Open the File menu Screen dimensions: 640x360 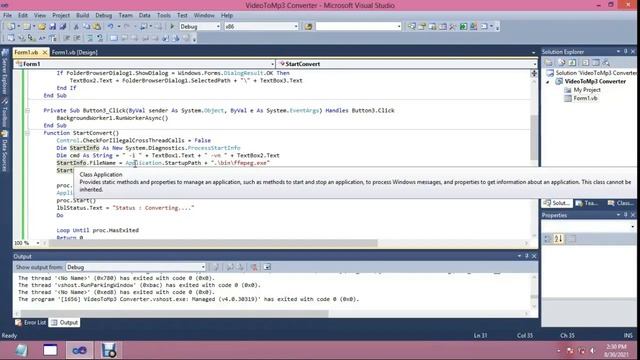click(7, 15)
